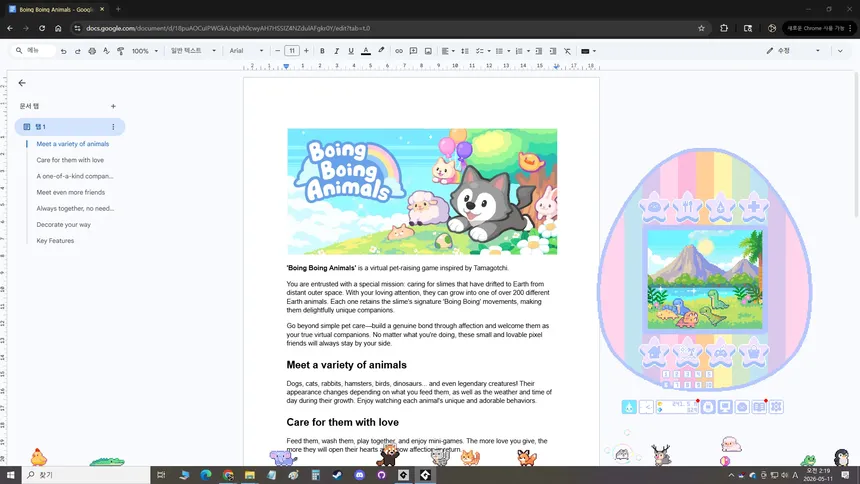Go to 'Always together, no need...' outline entry

pos(75,209)
